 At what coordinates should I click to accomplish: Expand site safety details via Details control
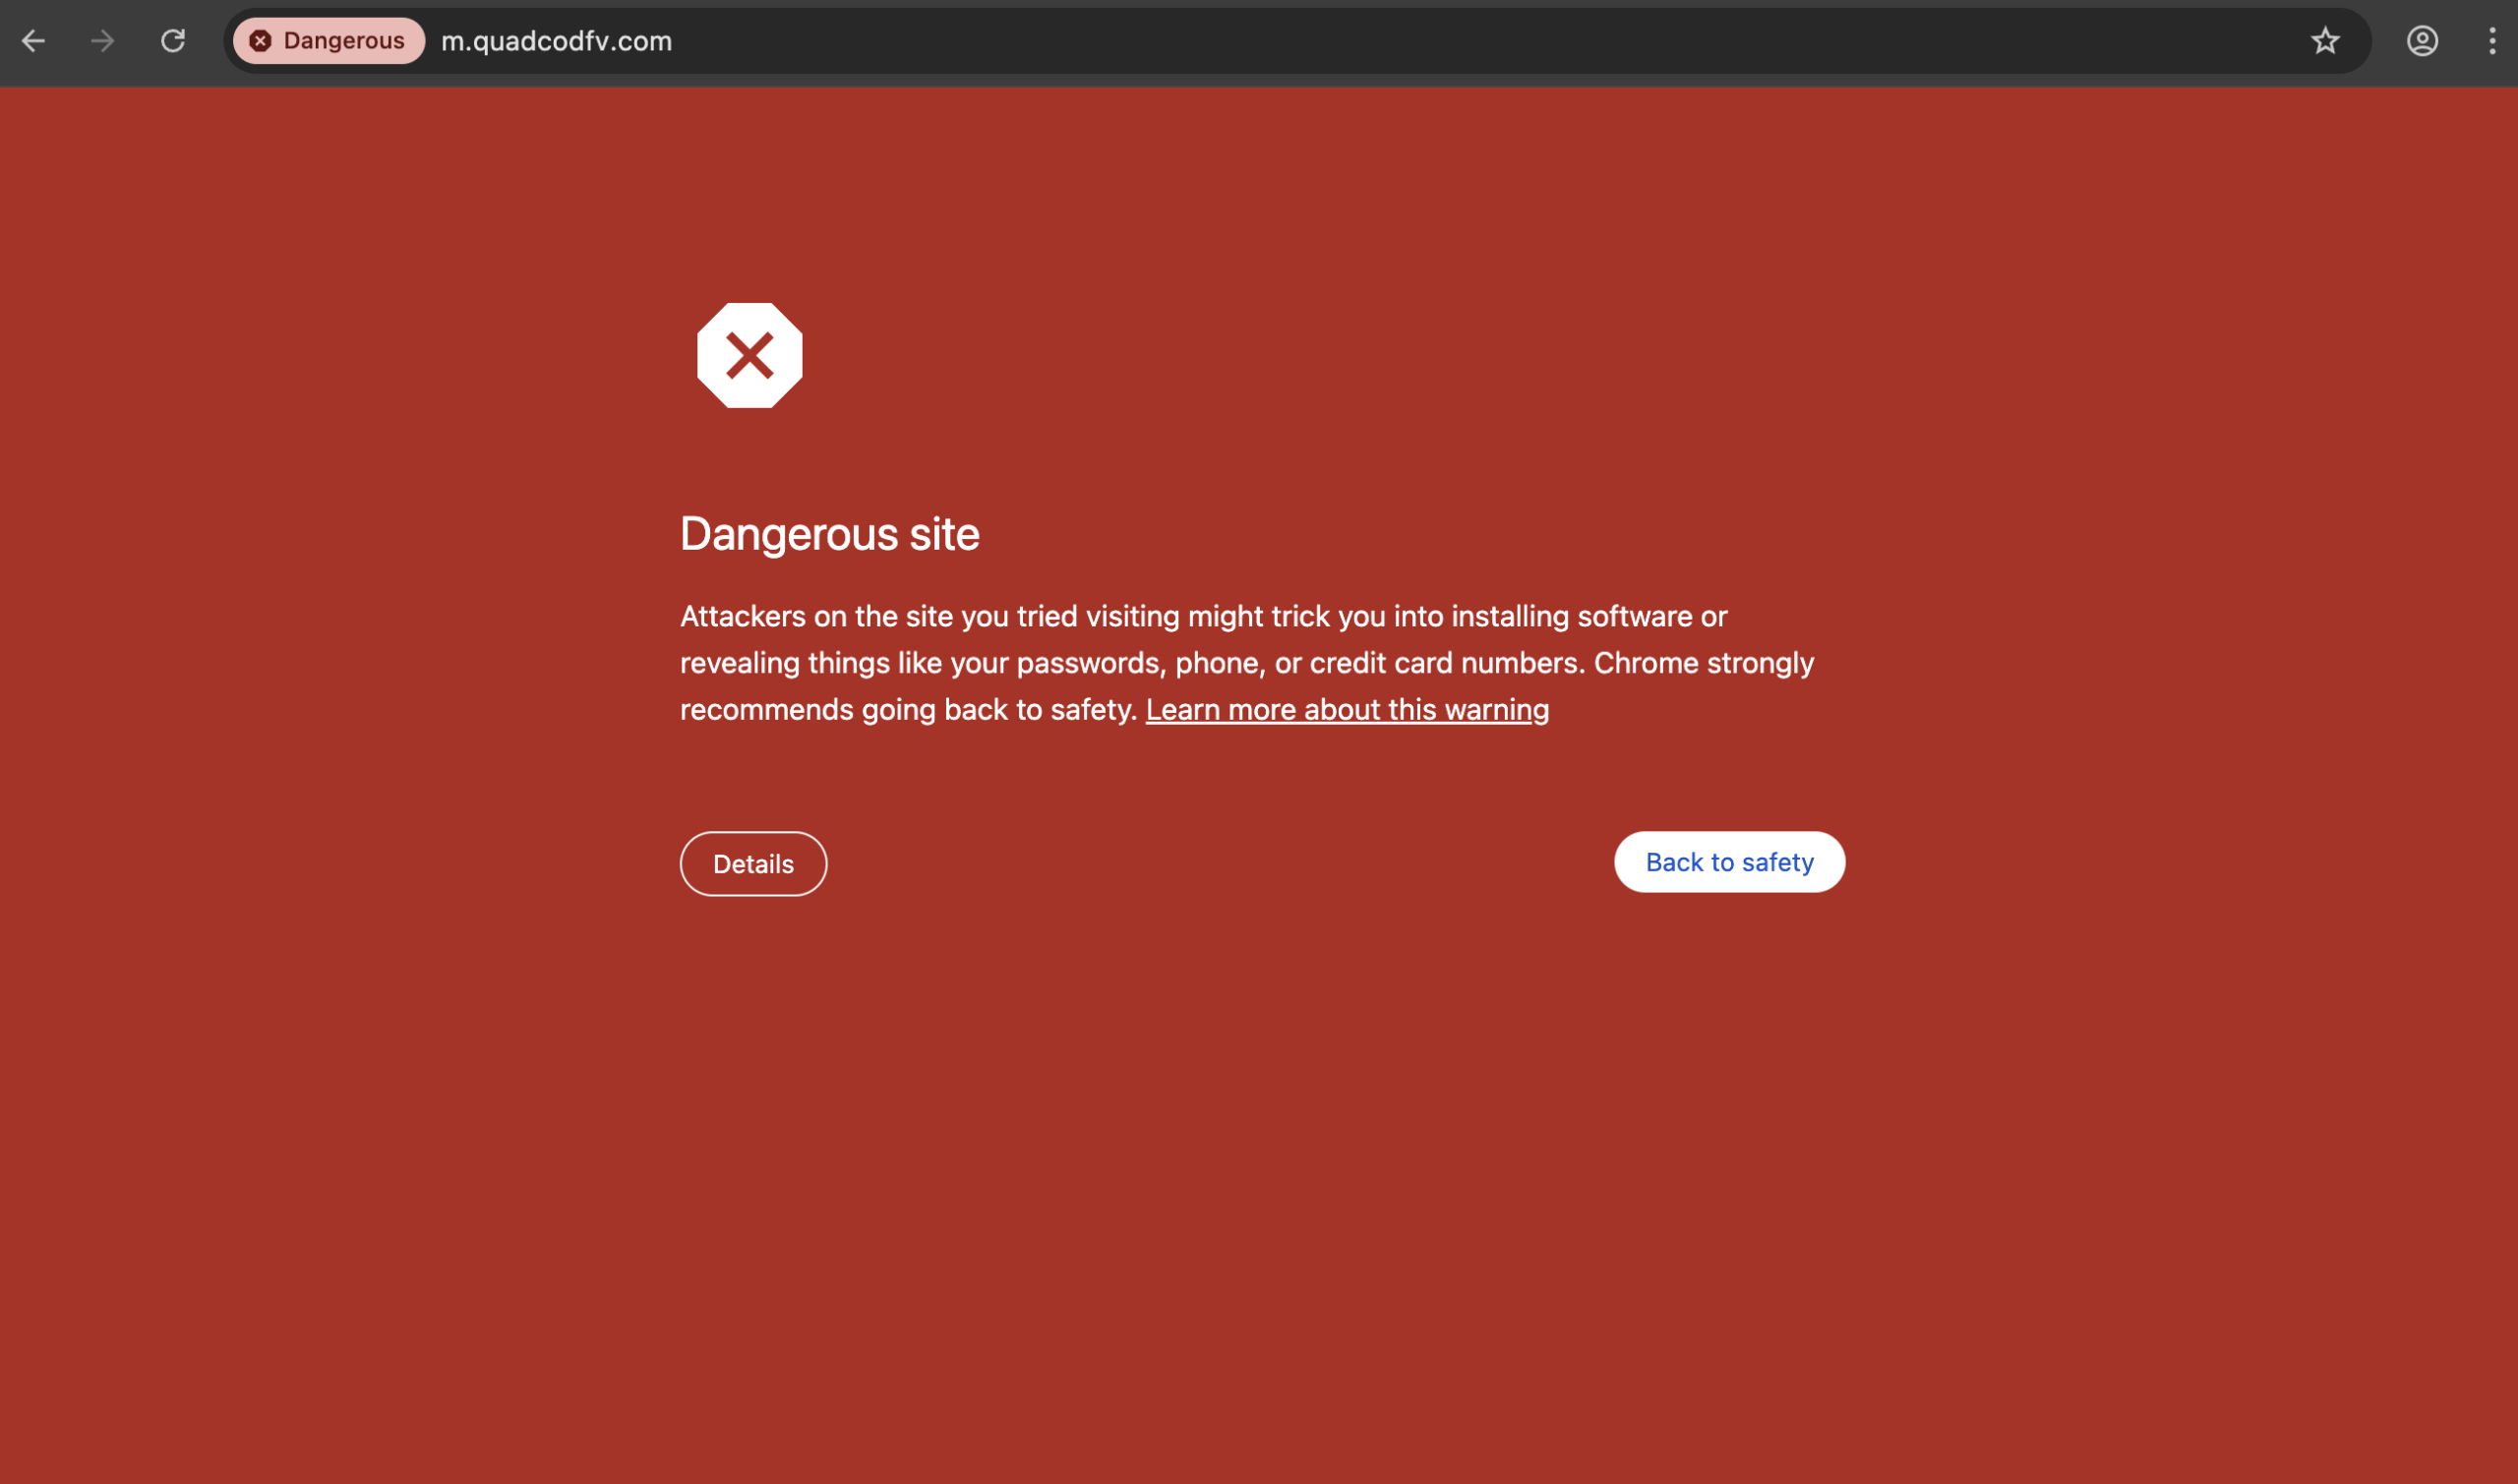(x=752, y=863)
